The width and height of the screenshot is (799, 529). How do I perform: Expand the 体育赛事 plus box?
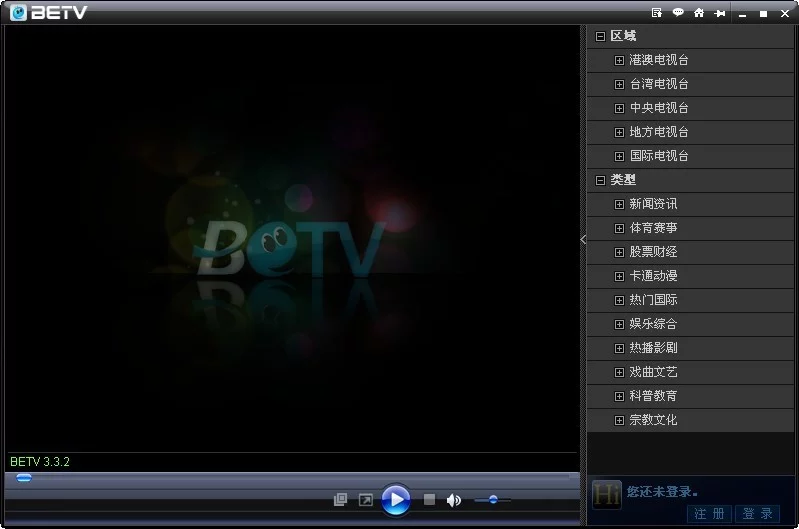(x=619, y=228)
